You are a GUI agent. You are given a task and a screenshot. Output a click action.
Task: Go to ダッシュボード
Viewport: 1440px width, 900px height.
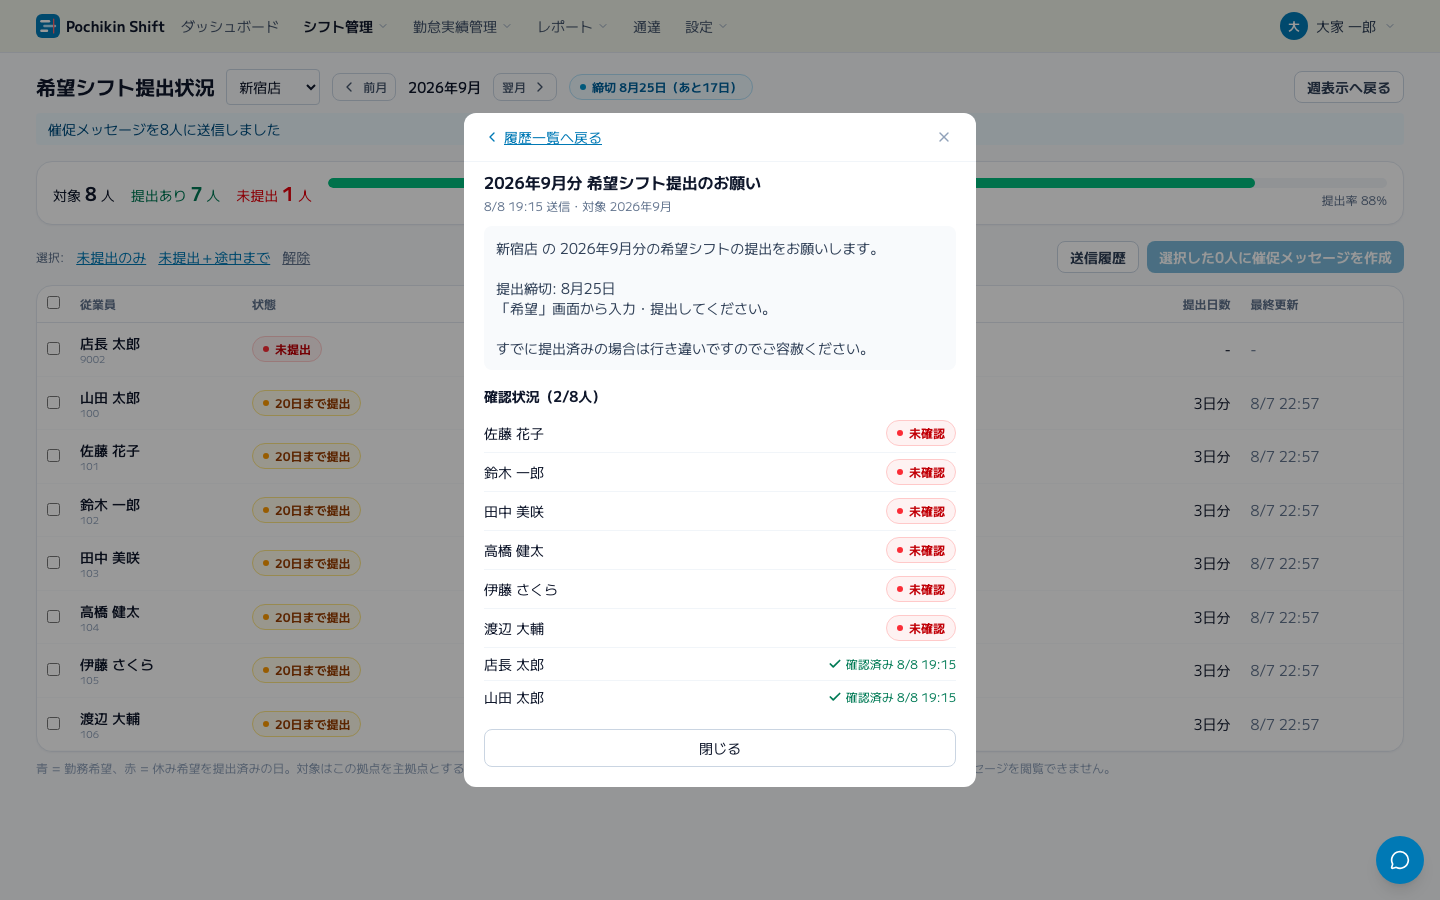230,27
